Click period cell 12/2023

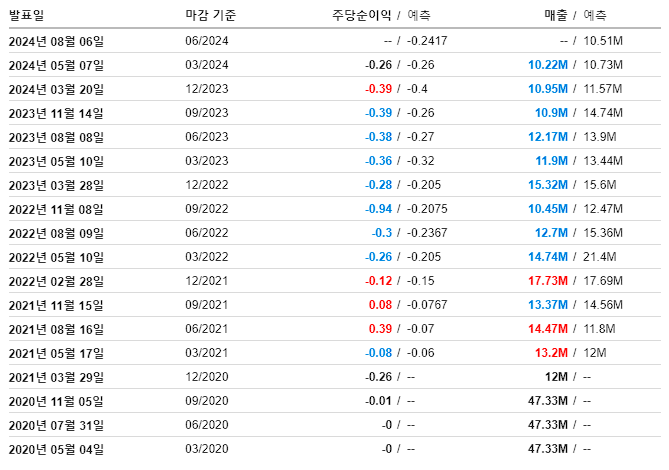tap(207, 89)
